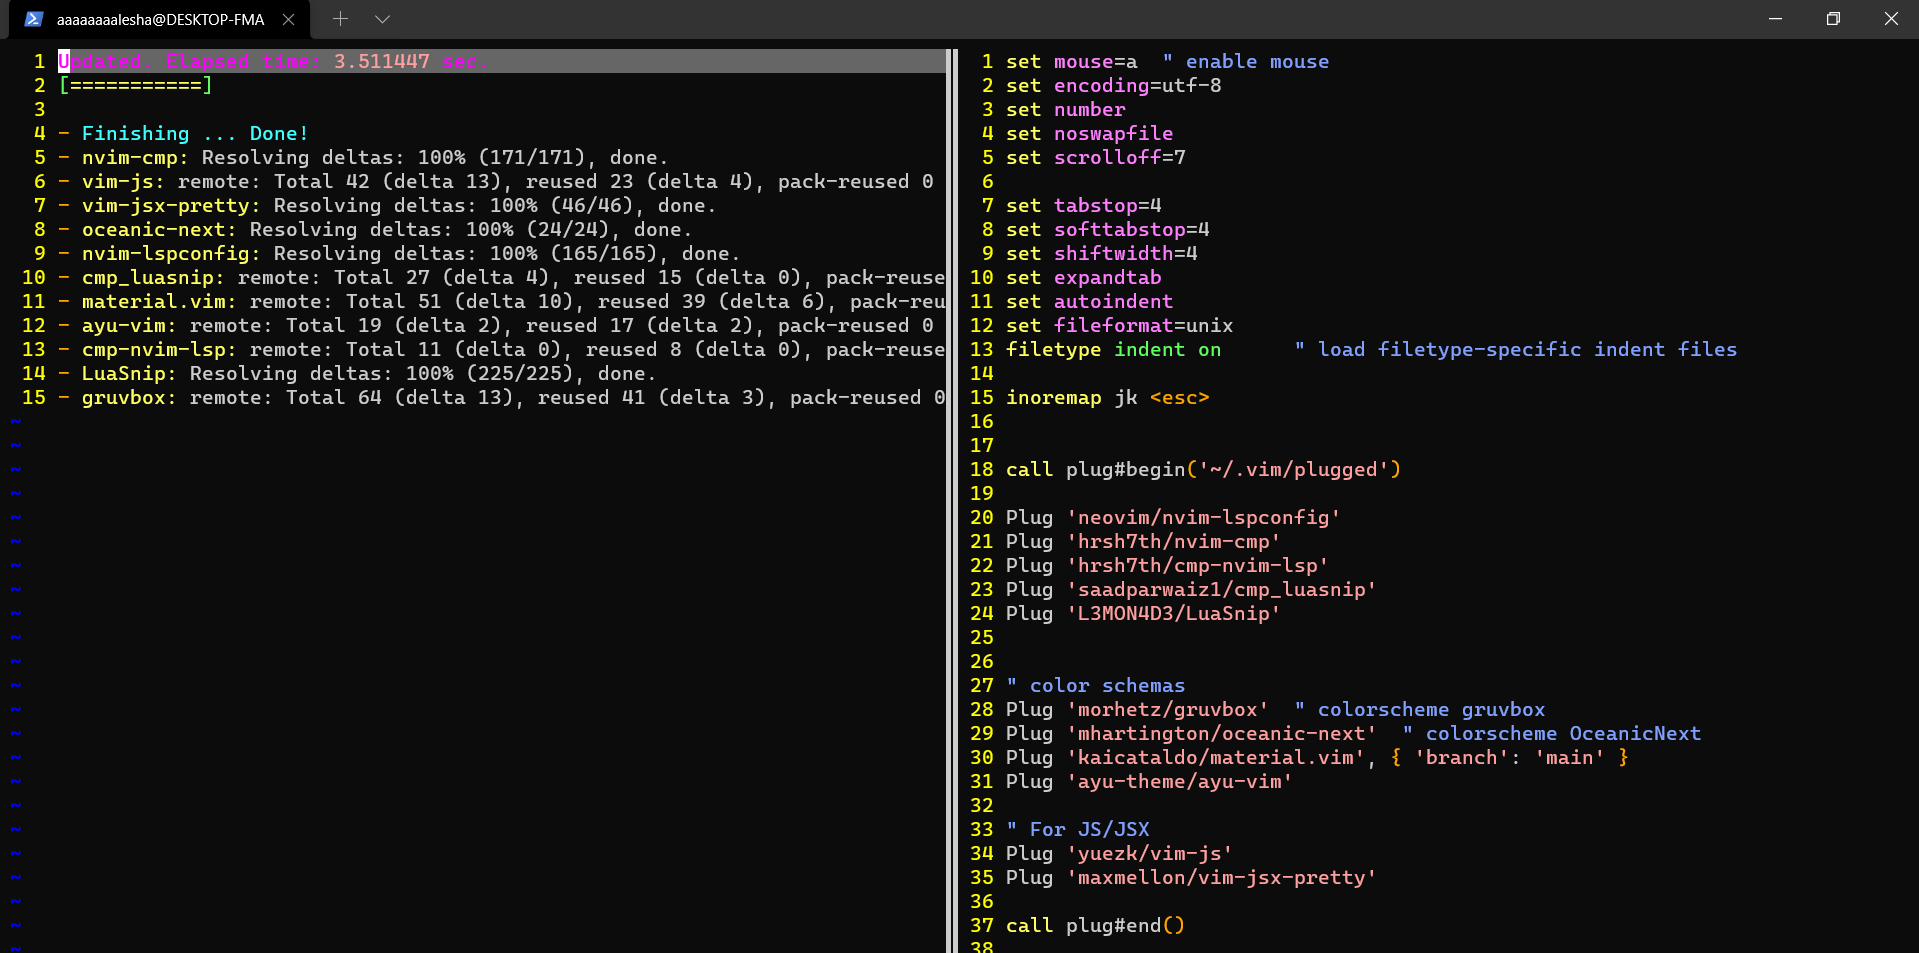Click the '" enable mouse' comment

(1246, 62)
